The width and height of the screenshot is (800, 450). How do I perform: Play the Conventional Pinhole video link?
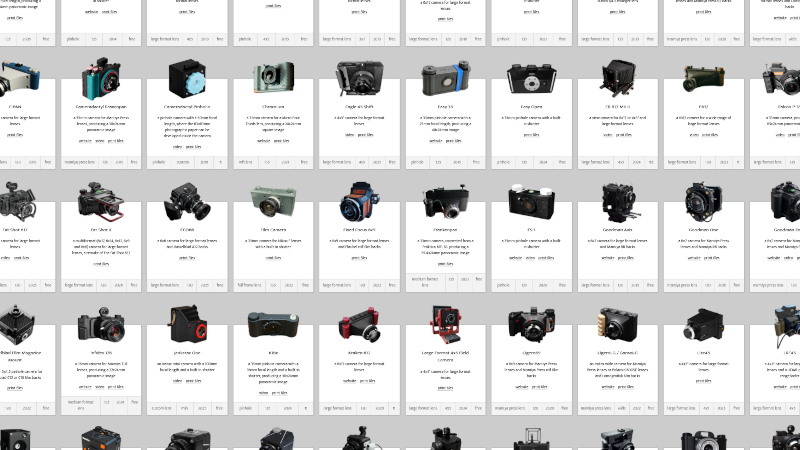[177, 141]
